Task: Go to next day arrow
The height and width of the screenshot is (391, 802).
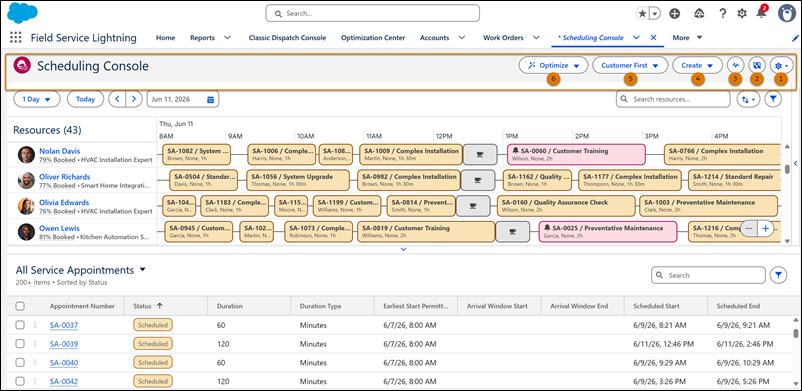Action: click(134, 99)
